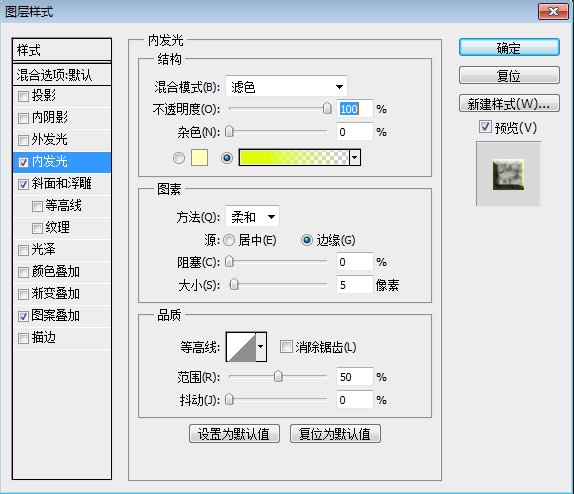This screenshot has width=574, height=494.
Task: Select the 光泽 style entry
Action: click(x=62, y=250)
